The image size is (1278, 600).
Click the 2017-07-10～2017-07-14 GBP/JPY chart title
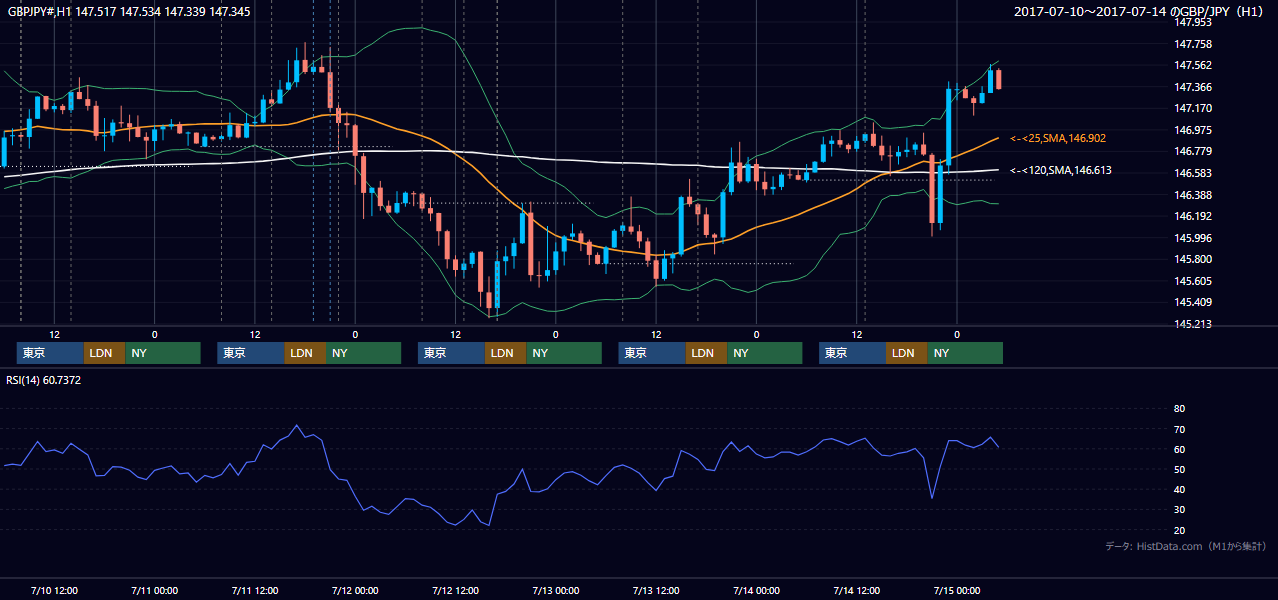[x=1141, y=12]
